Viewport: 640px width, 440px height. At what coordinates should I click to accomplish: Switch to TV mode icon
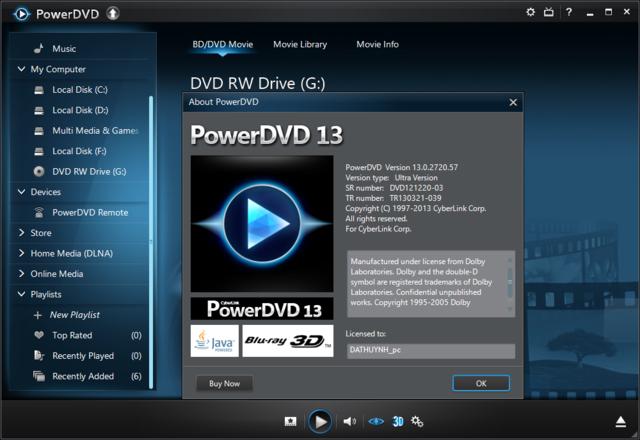(x=549, y=12)
